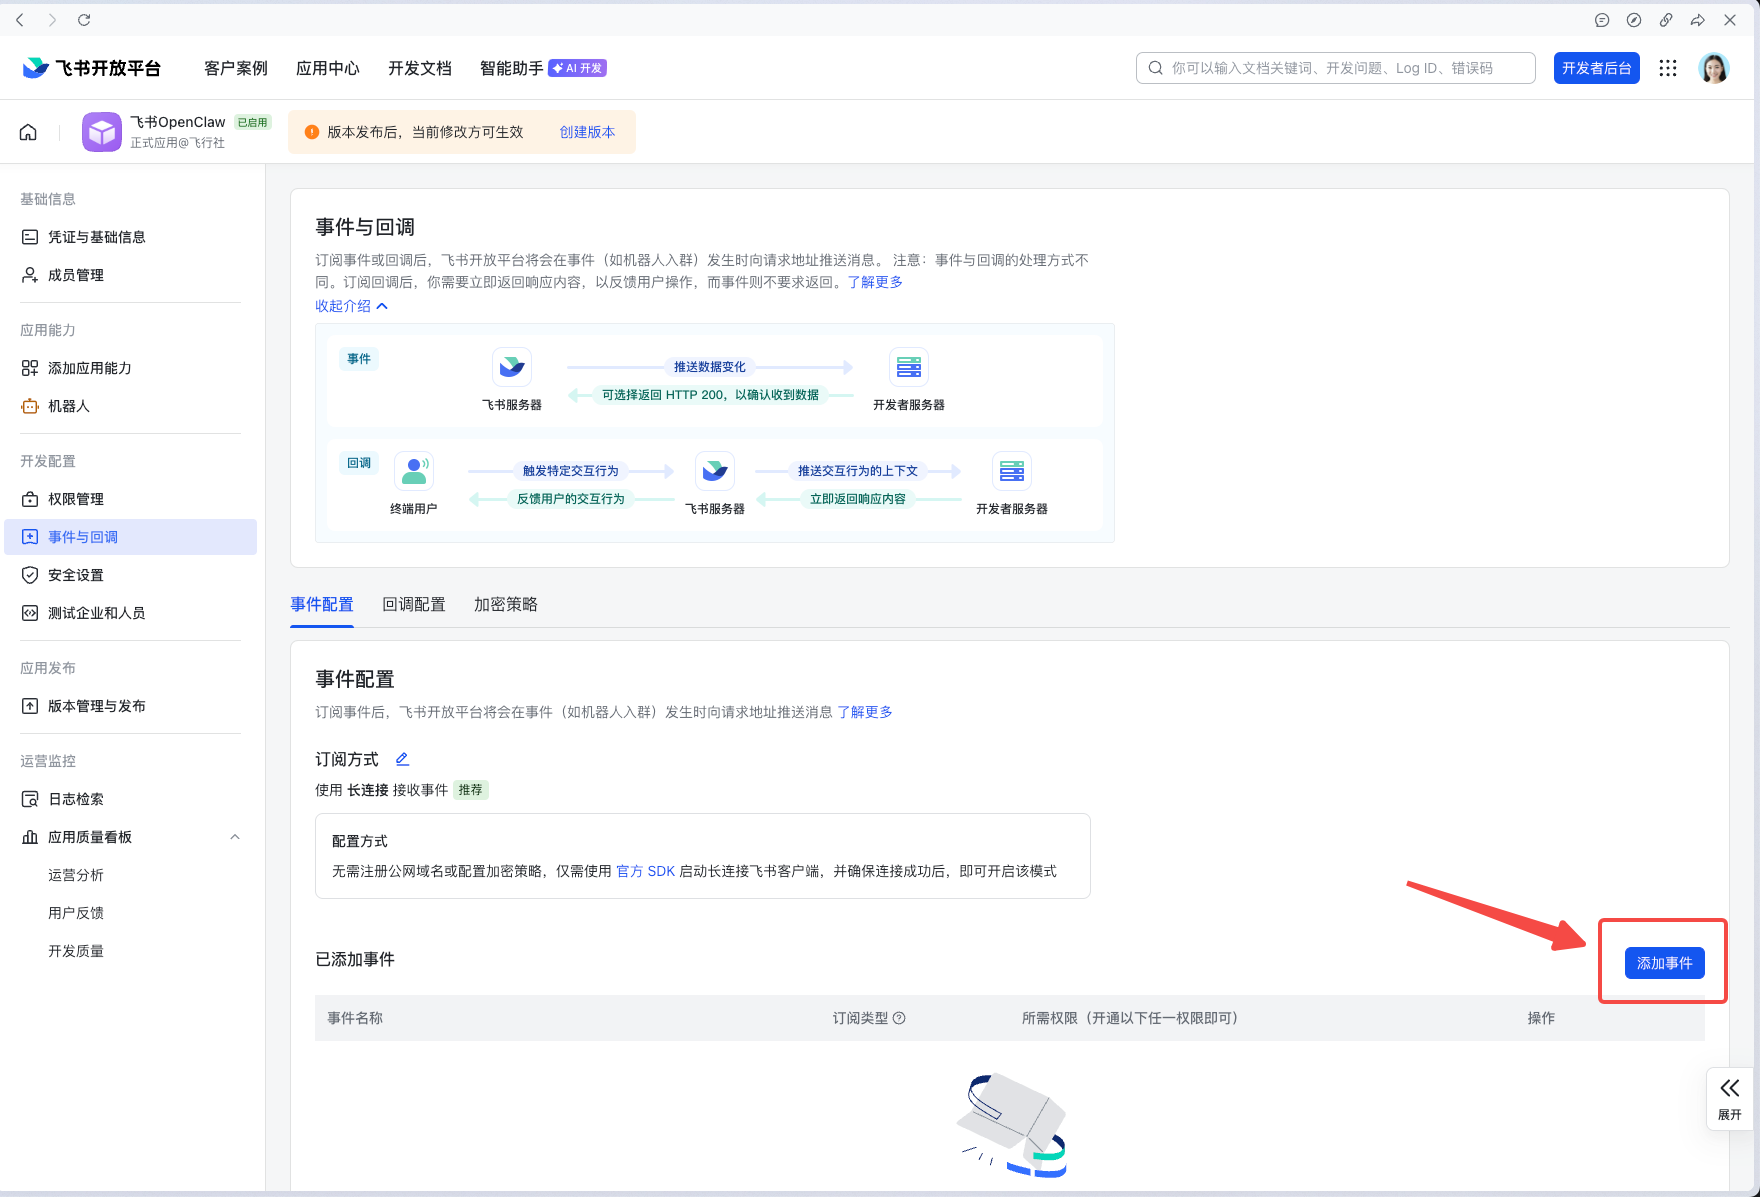Expand the right-side 展开 panel

(x=1730, y=1098)
